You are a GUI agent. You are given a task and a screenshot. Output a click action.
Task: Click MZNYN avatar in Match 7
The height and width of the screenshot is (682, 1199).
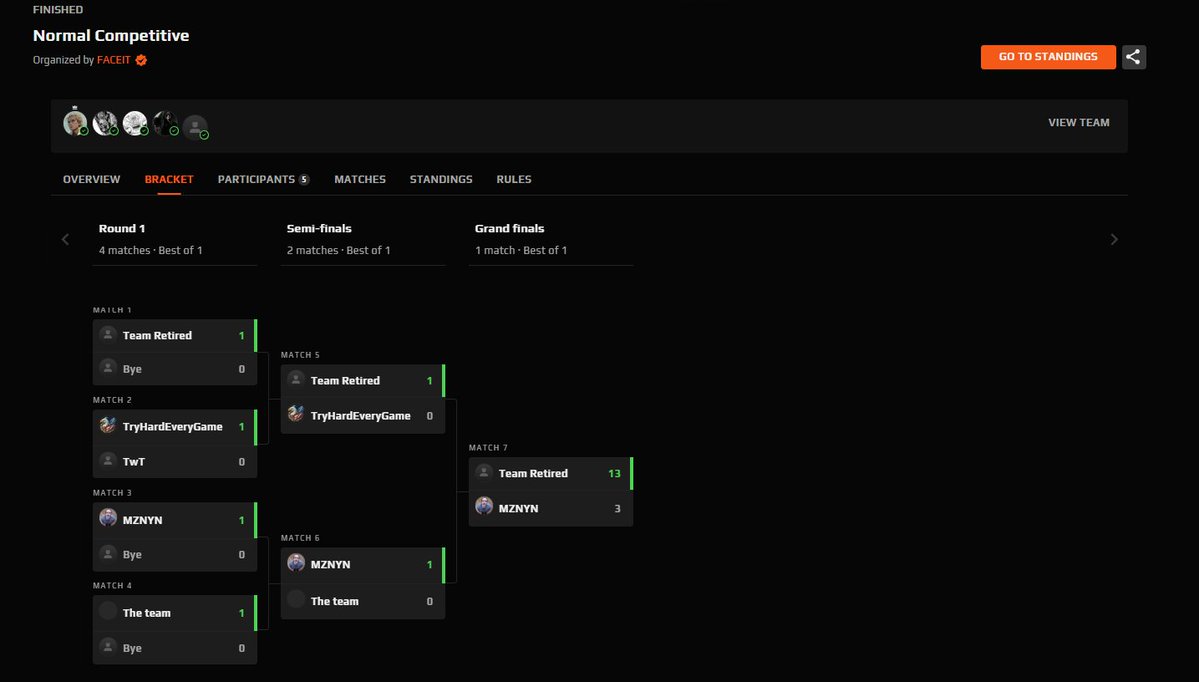pos(484,506)
